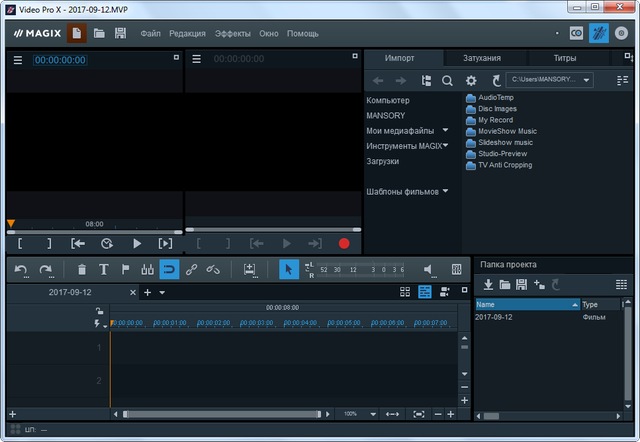Go up one folder level arrow
The image size is (640, 442).
pyautogui.click(x=496, y=81)
